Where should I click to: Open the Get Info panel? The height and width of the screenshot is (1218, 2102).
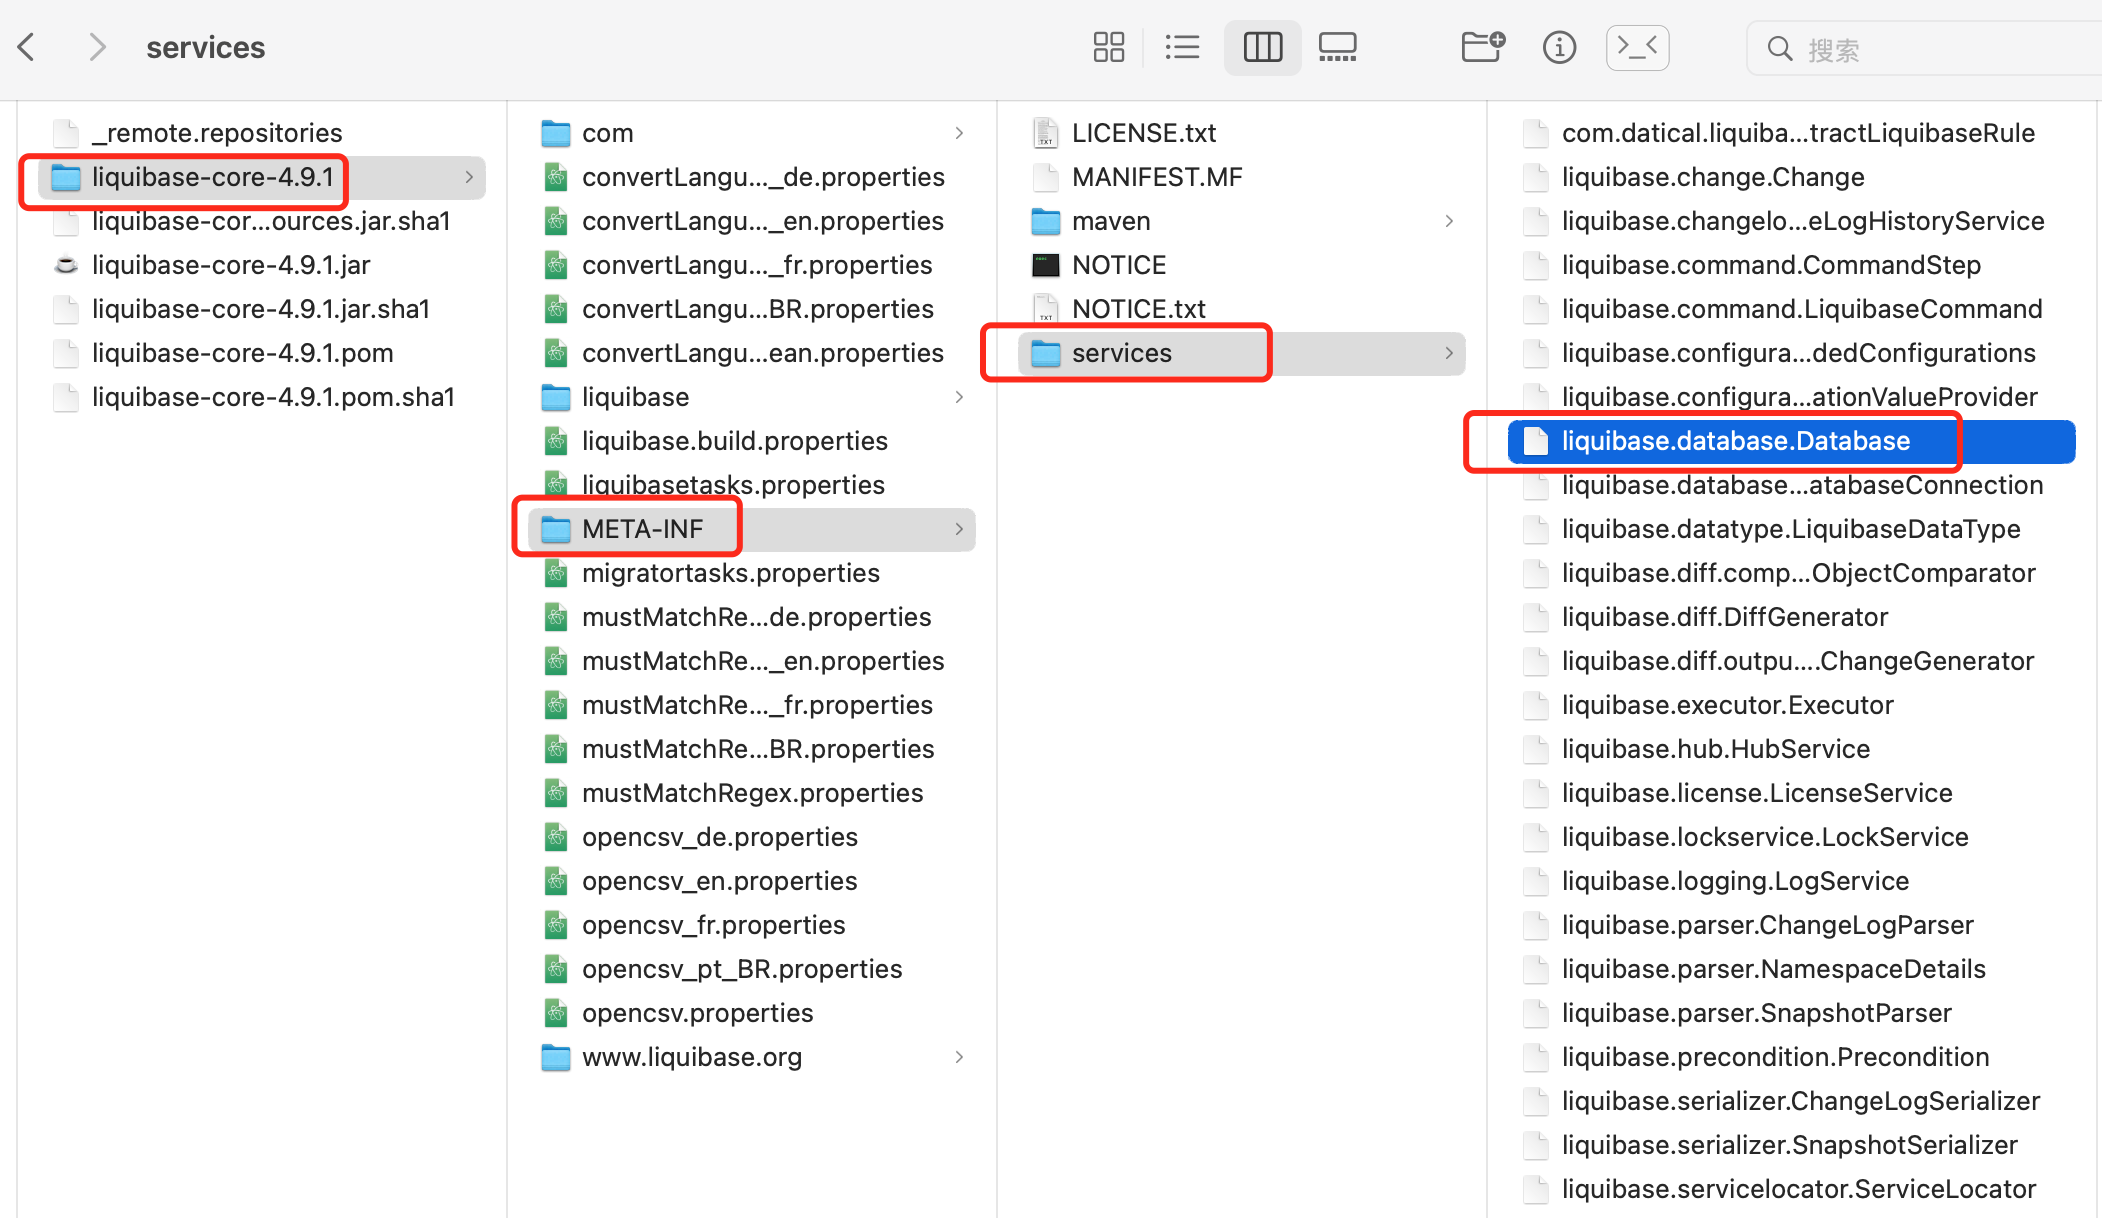click(1558, 46)
